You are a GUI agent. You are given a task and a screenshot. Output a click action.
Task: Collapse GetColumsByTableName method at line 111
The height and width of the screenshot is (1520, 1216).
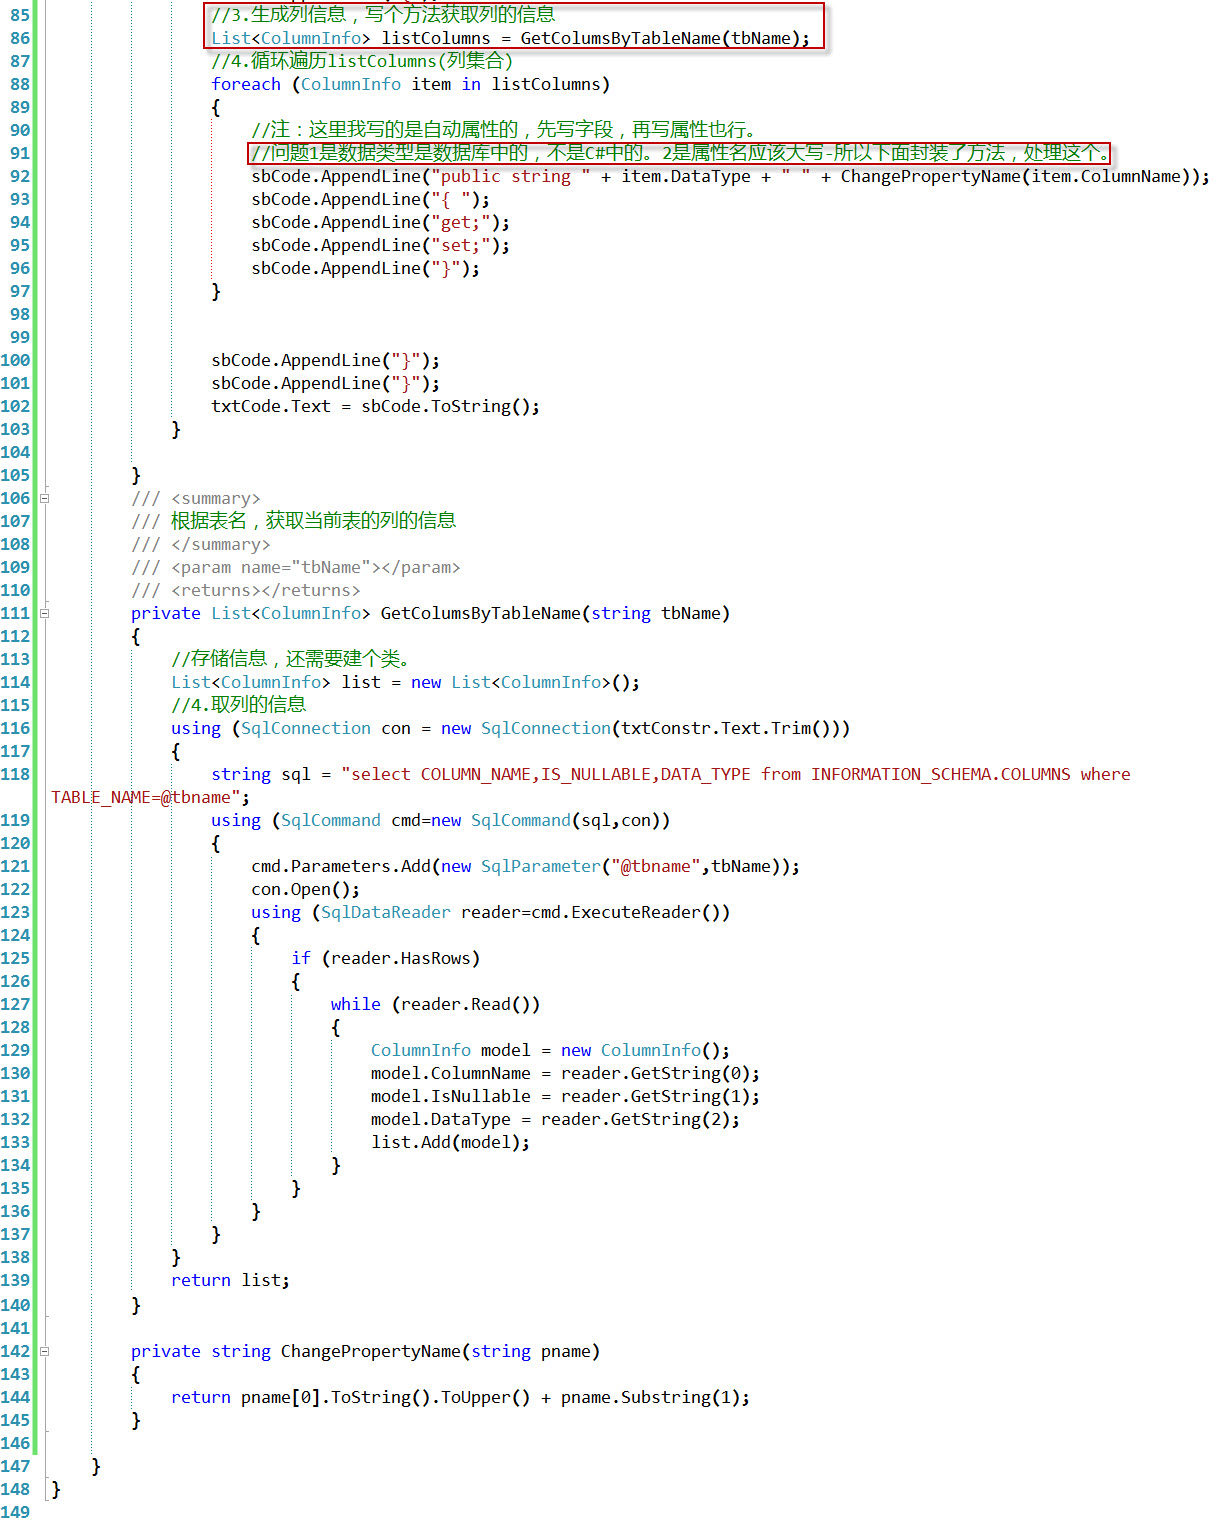click(x=44, y=613)
